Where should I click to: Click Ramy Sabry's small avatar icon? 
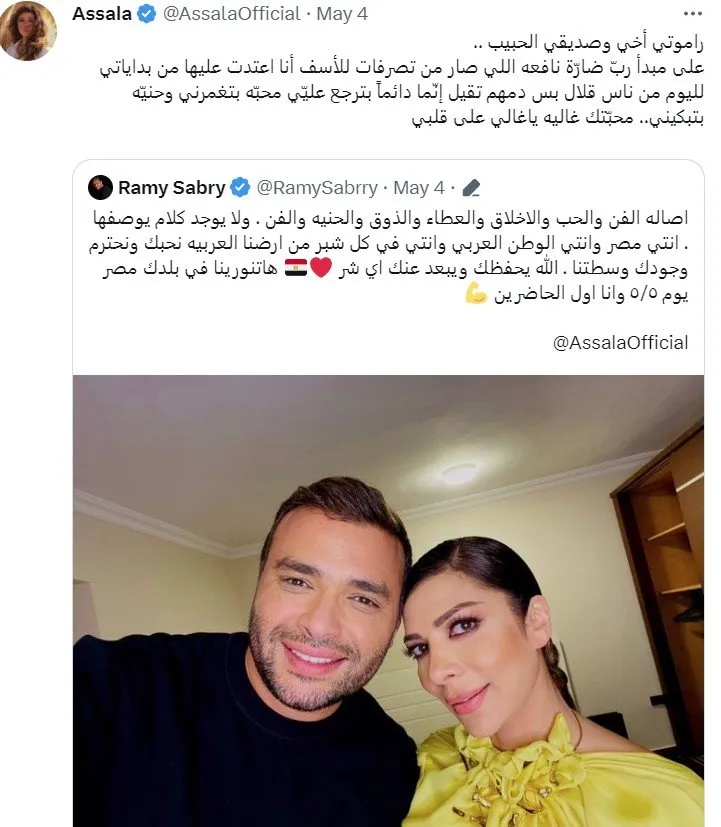[100, 188]
